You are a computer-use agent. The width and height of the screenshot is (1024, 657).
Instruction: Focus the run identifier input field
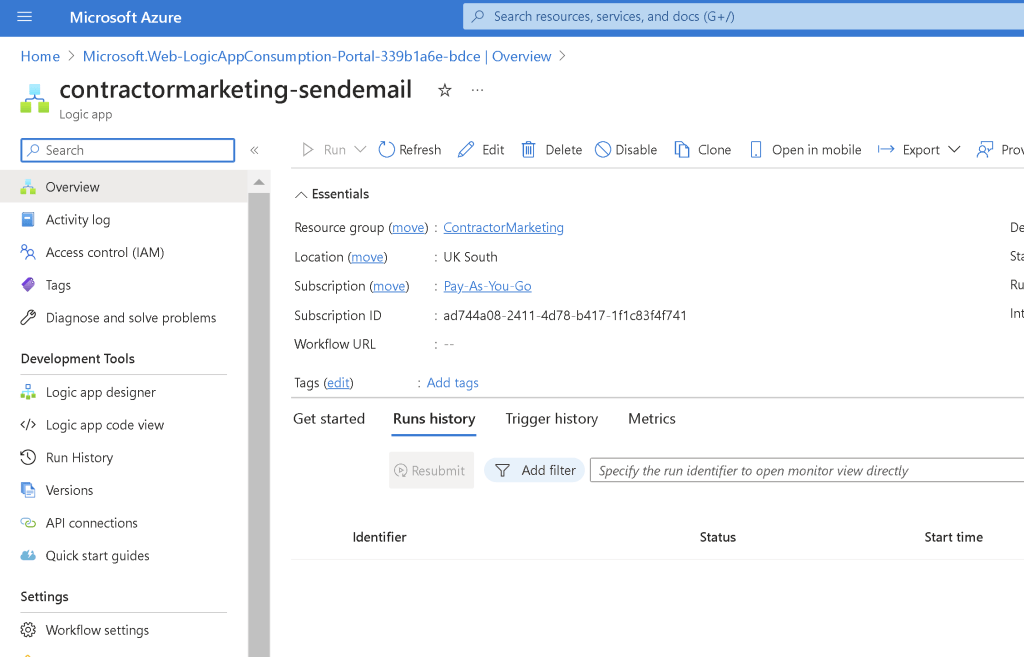(x=807, y=470)
